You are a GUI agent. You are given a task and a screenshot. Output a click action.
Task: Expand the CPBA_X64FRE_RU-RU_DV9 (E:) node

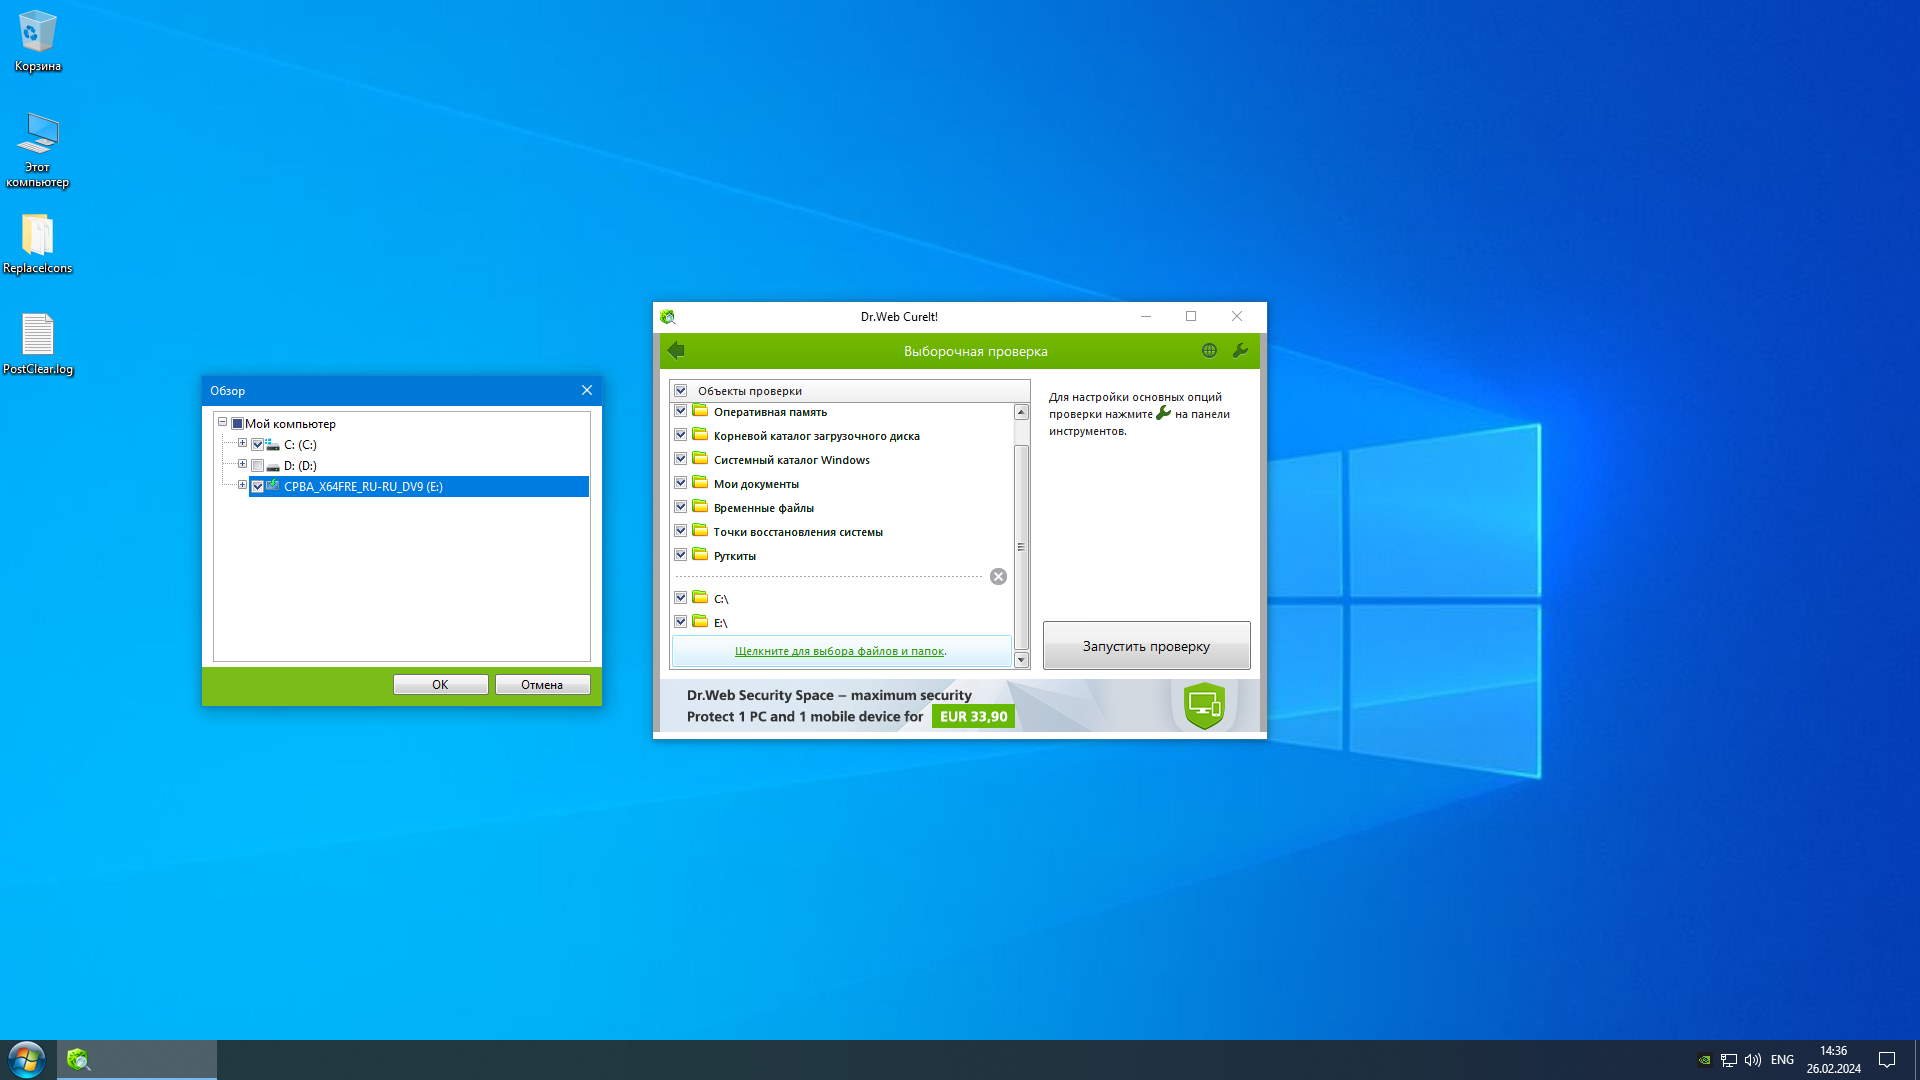[x=242, y=485]
